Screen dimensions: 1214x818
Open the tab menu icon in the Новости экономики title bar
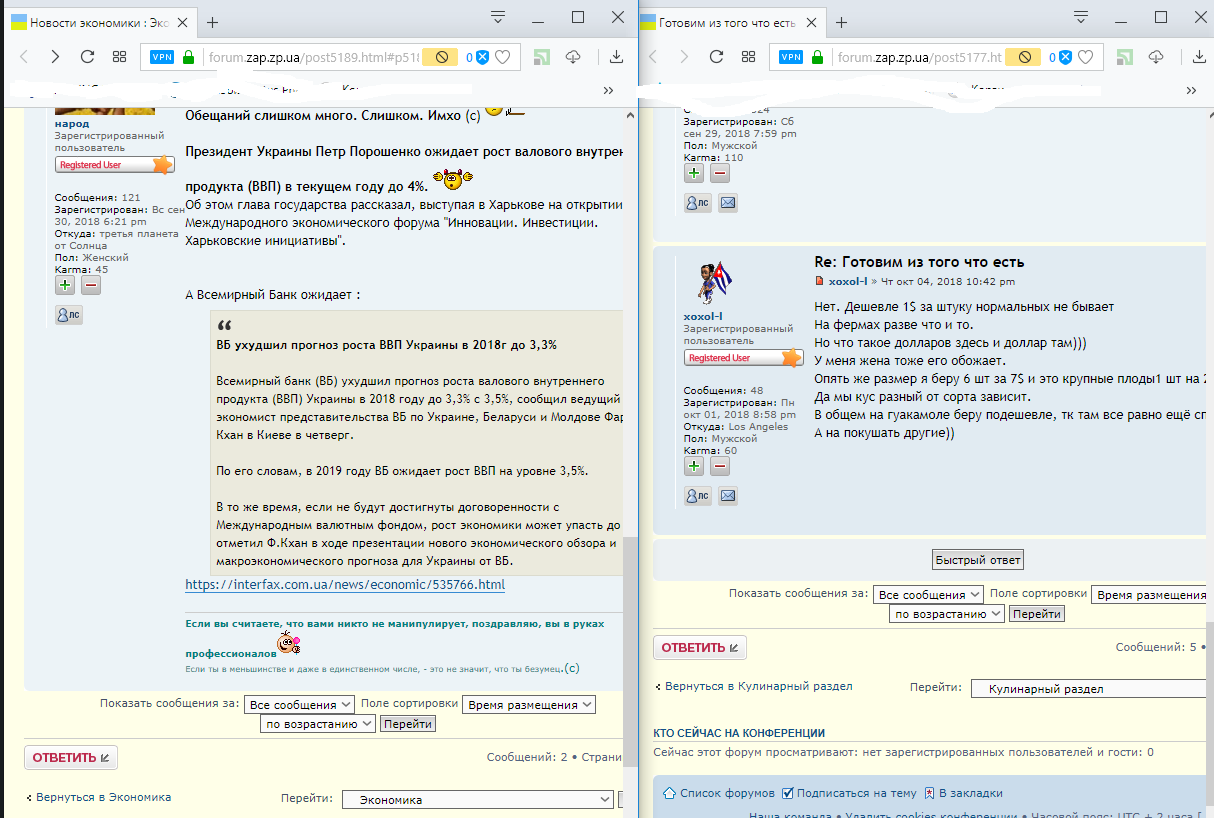point(499,17)
